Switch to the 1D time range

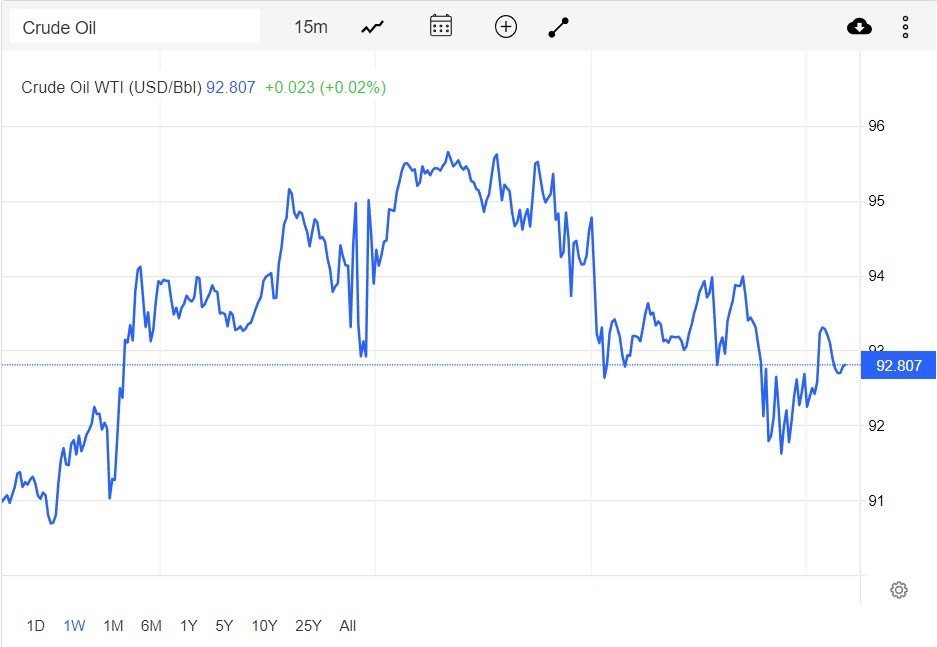click(x=35, y=626)
